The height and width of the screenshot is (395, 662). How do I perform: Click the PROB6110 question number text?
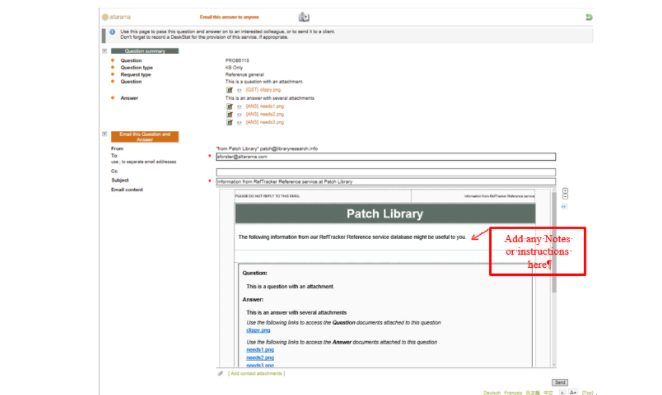(x=237, y=61)
